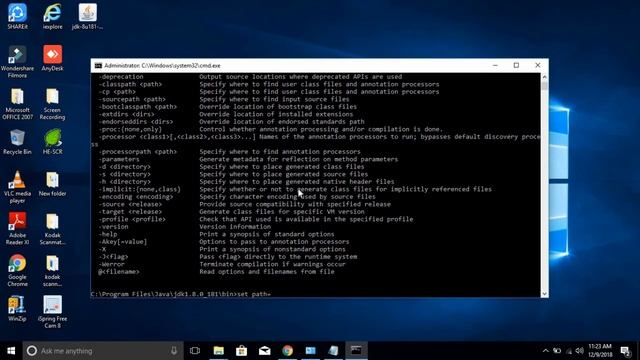This screenshot has height=360, width=640.
Task: Select the New folder icon
Action: [53, 184]
